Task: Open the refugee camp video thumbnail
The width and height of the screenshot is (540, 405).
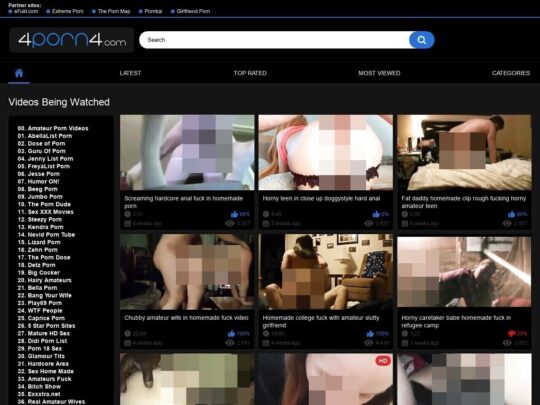Action: coord(464,271)
